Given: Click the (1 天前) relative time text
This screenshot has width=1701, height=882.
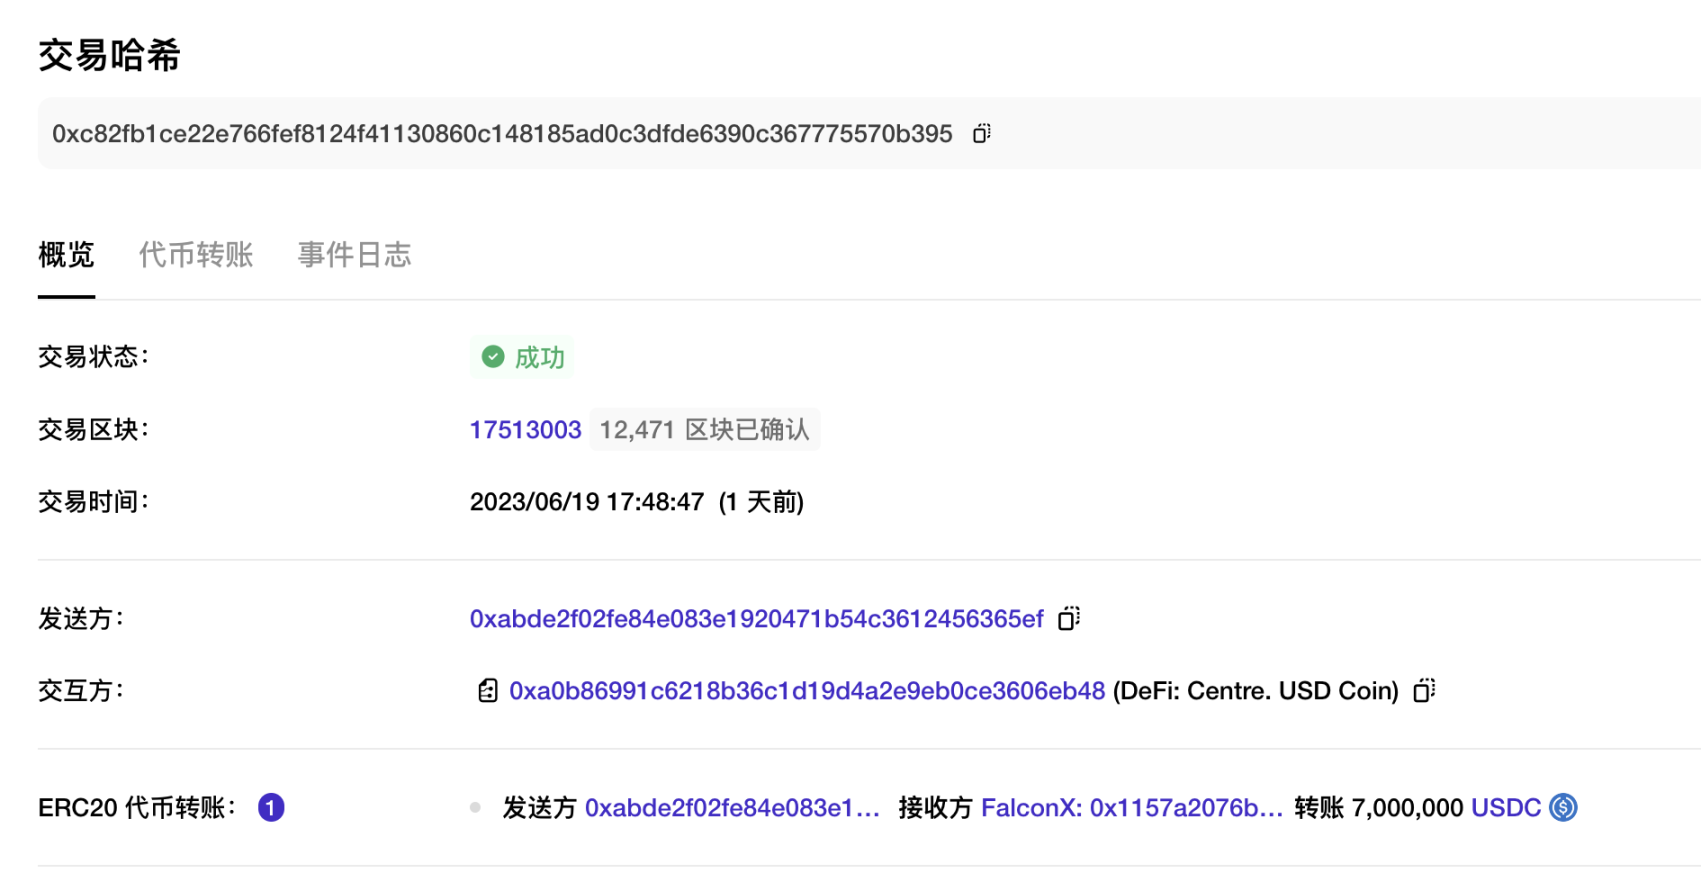Looking at the screenshot, I should tap(761, 502).
